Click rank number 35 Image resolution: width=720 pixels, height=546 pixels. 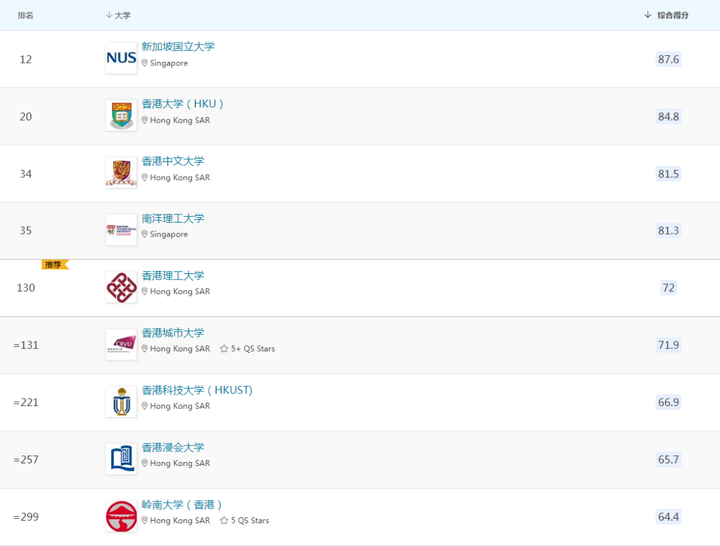[26, 231]
